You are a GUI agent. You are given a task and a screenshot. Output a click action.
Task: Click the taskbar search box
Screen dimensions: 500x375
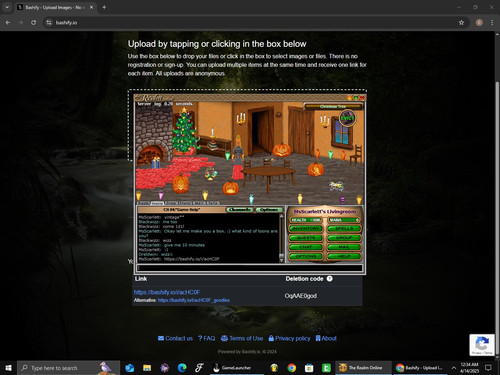[68, 368]
